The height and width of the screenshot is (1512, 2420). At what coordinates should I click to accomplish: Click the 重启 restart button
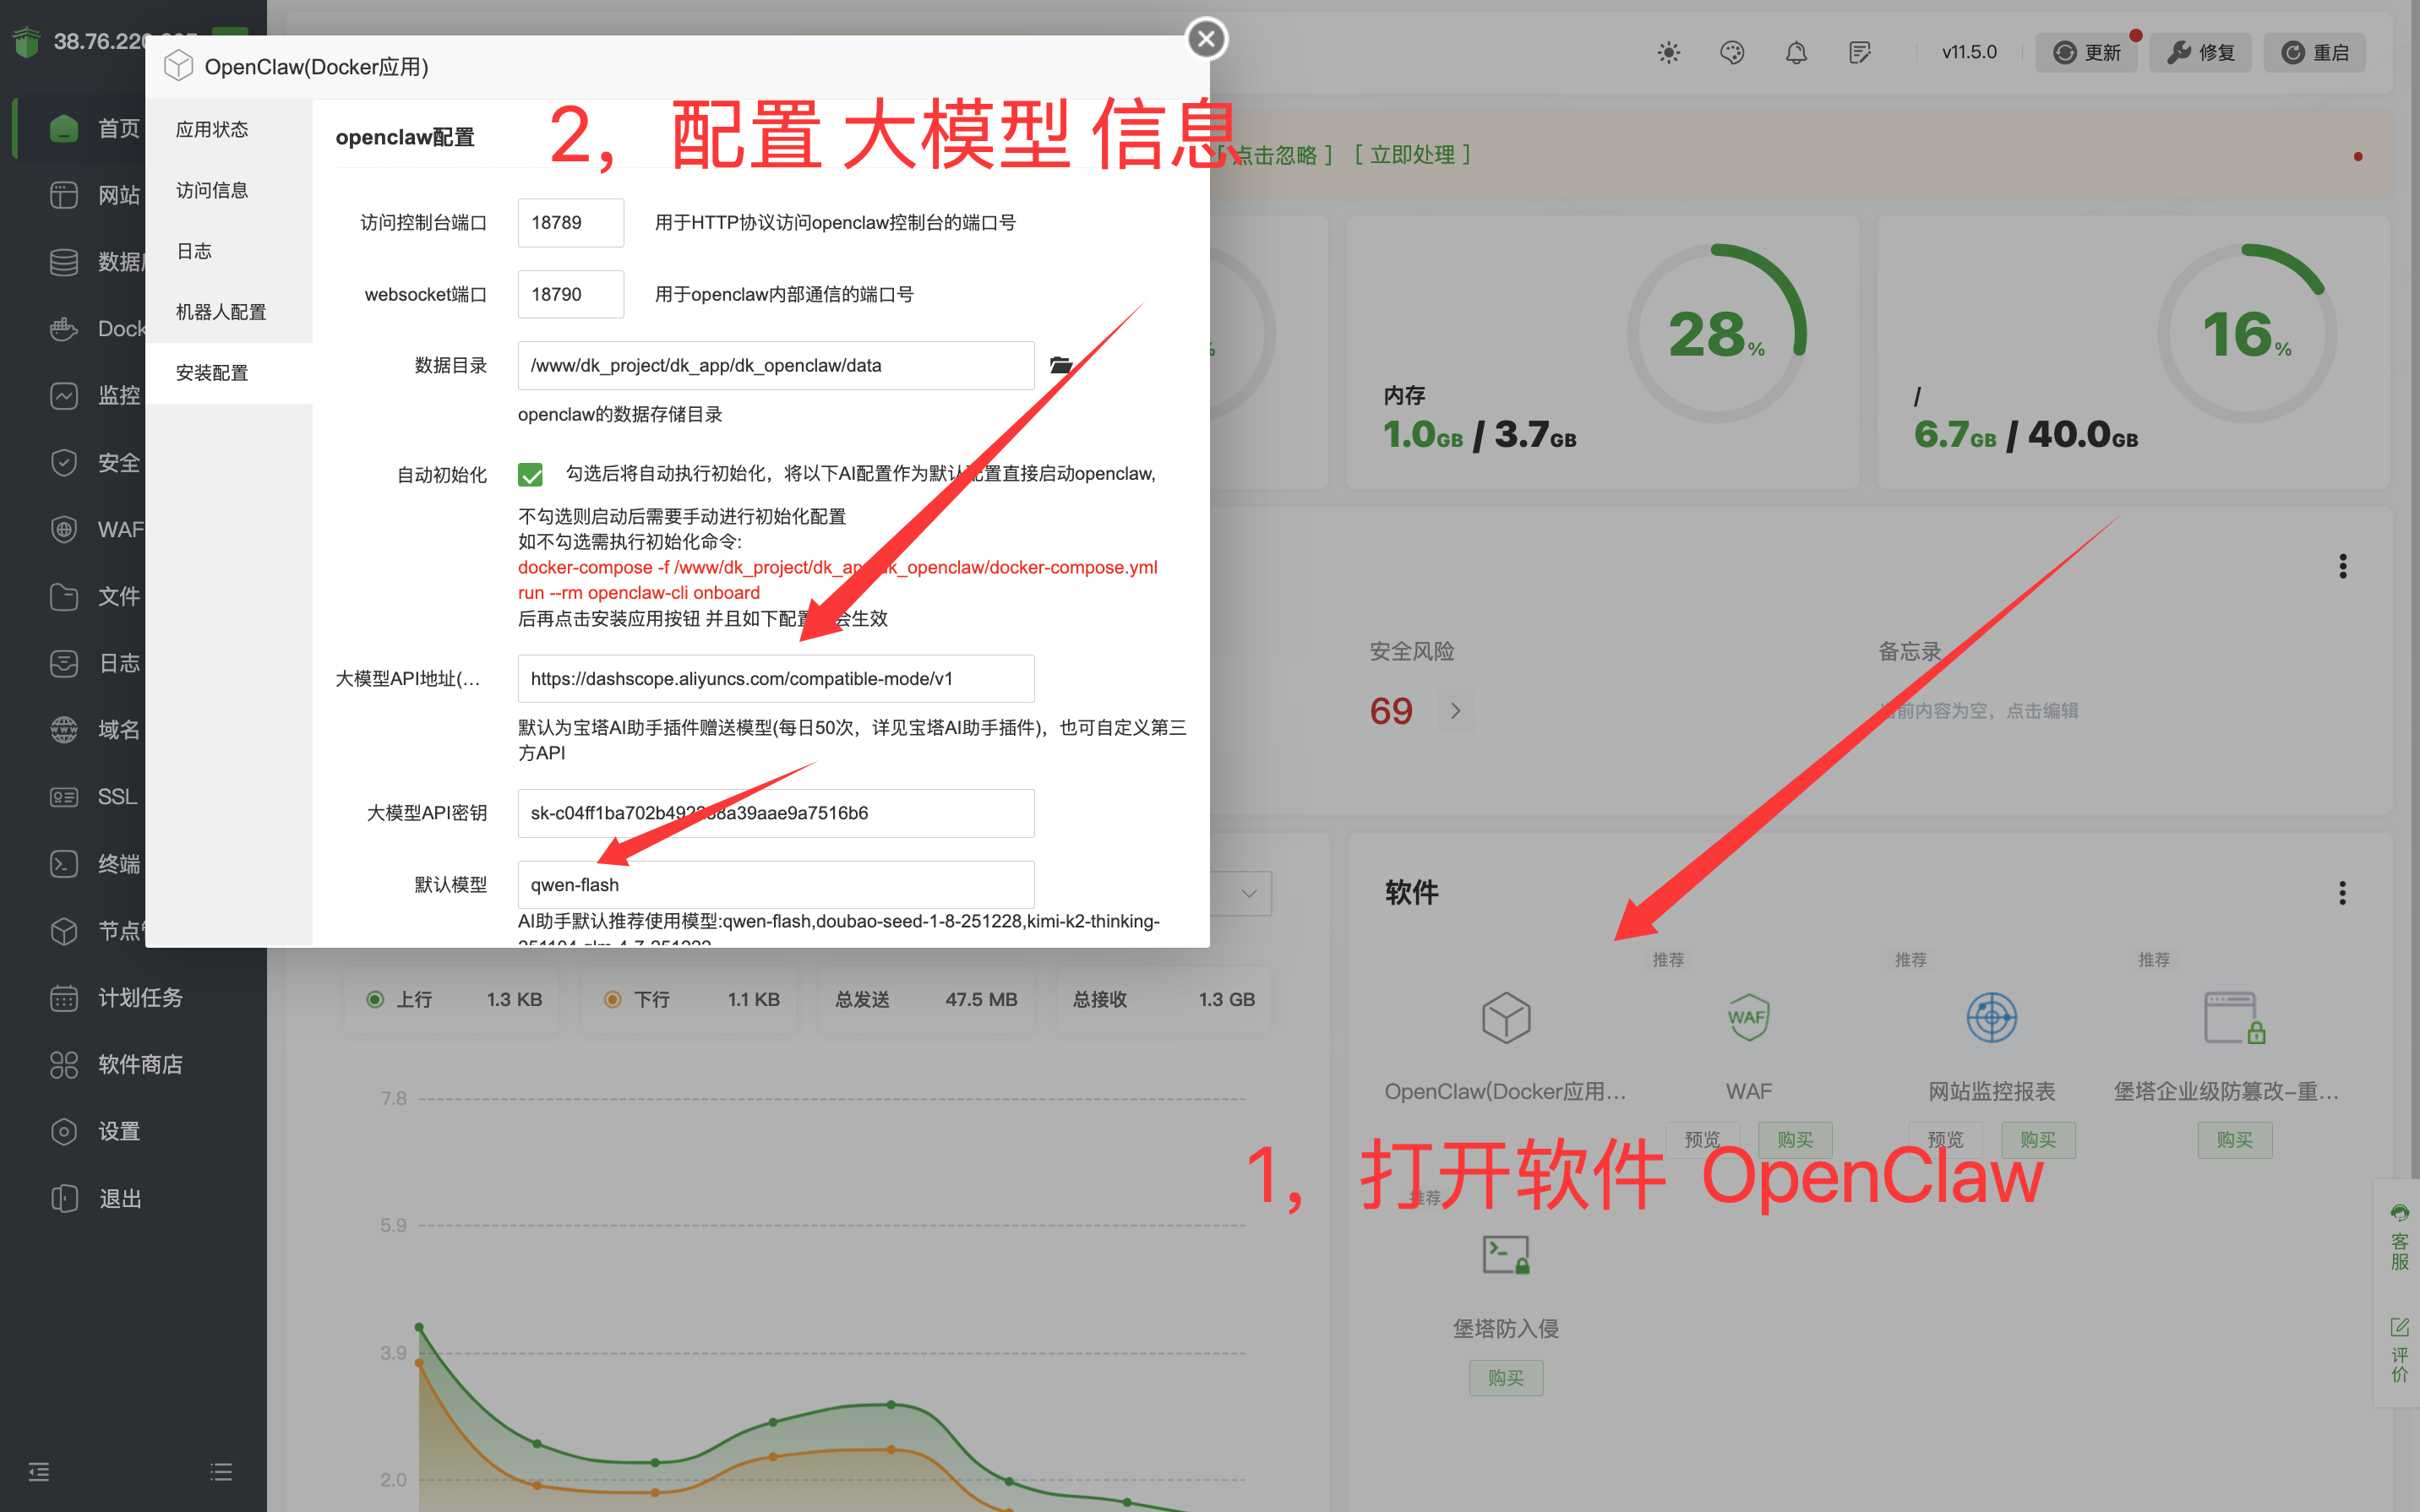(2315, 52)
